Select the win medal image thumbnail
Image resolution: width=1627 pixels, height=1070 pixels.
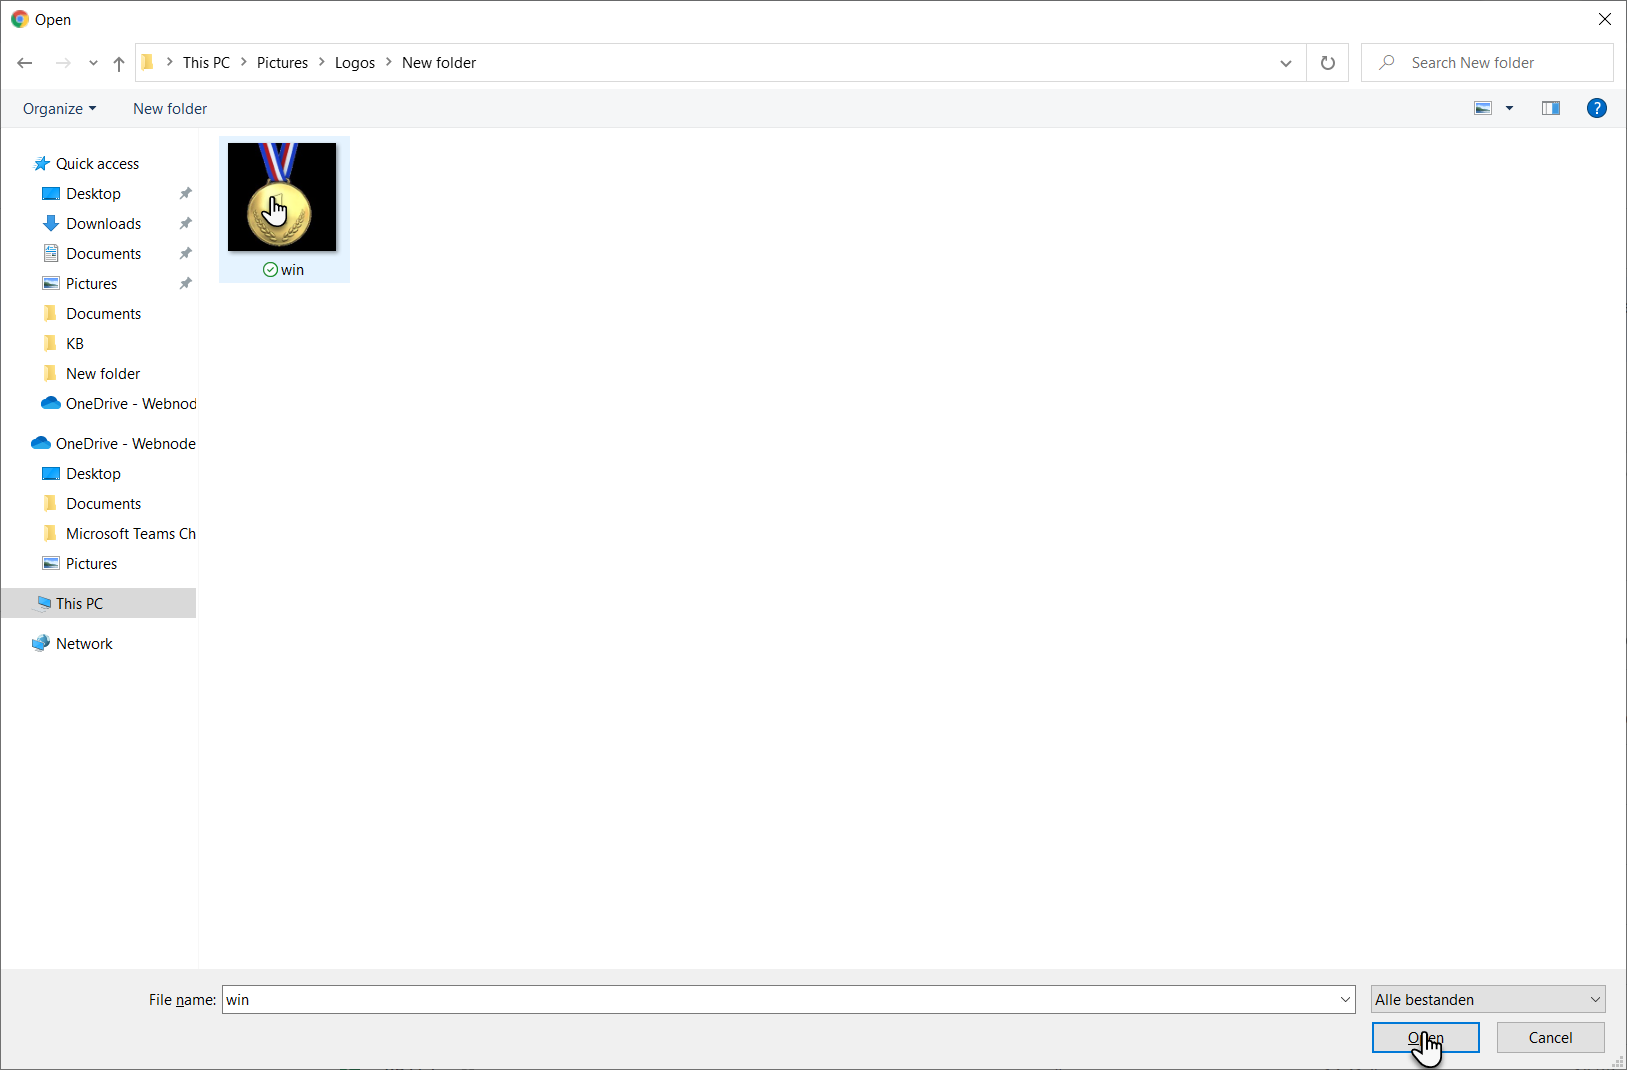tap(282, 197)
